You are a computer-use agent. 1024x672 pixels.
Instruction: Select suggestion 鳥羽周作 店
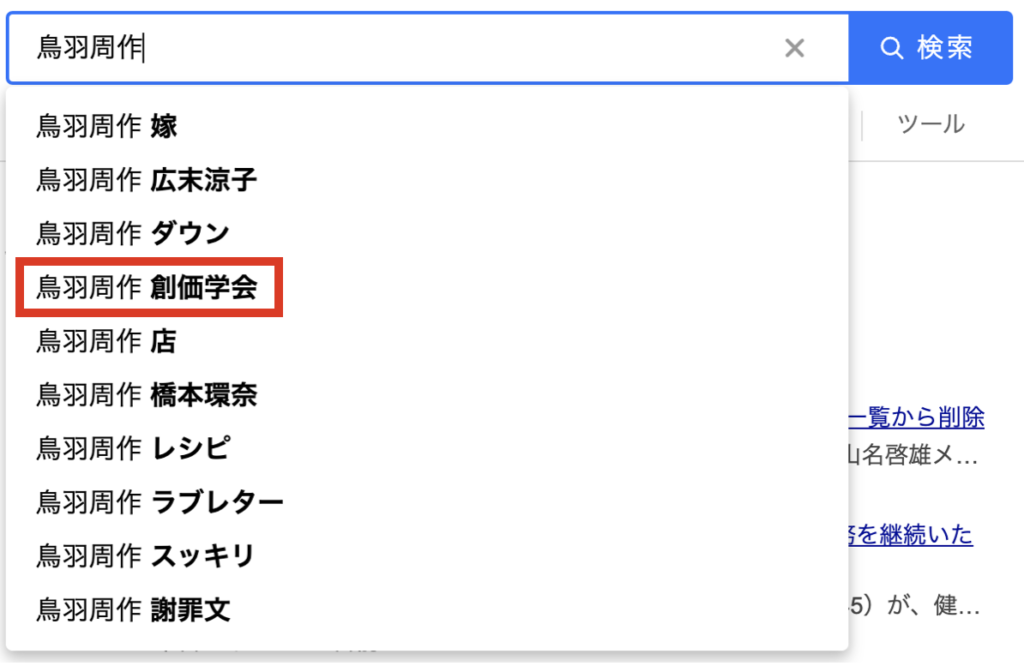(x=428, y=341)
